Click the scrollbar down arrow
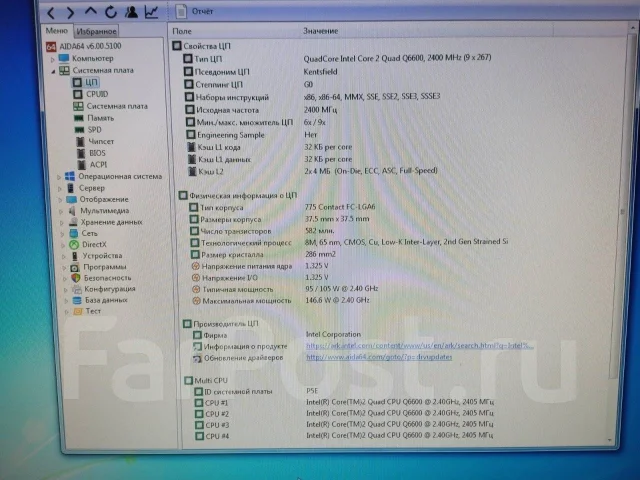 610,440
